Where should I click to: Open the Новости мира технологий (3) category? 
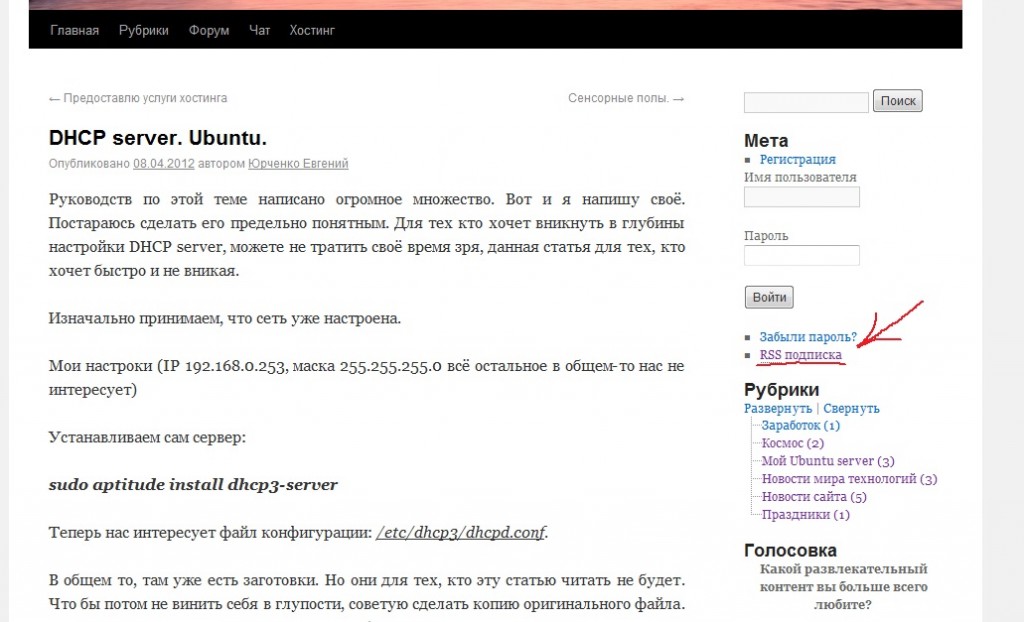[x=850, y=479]
